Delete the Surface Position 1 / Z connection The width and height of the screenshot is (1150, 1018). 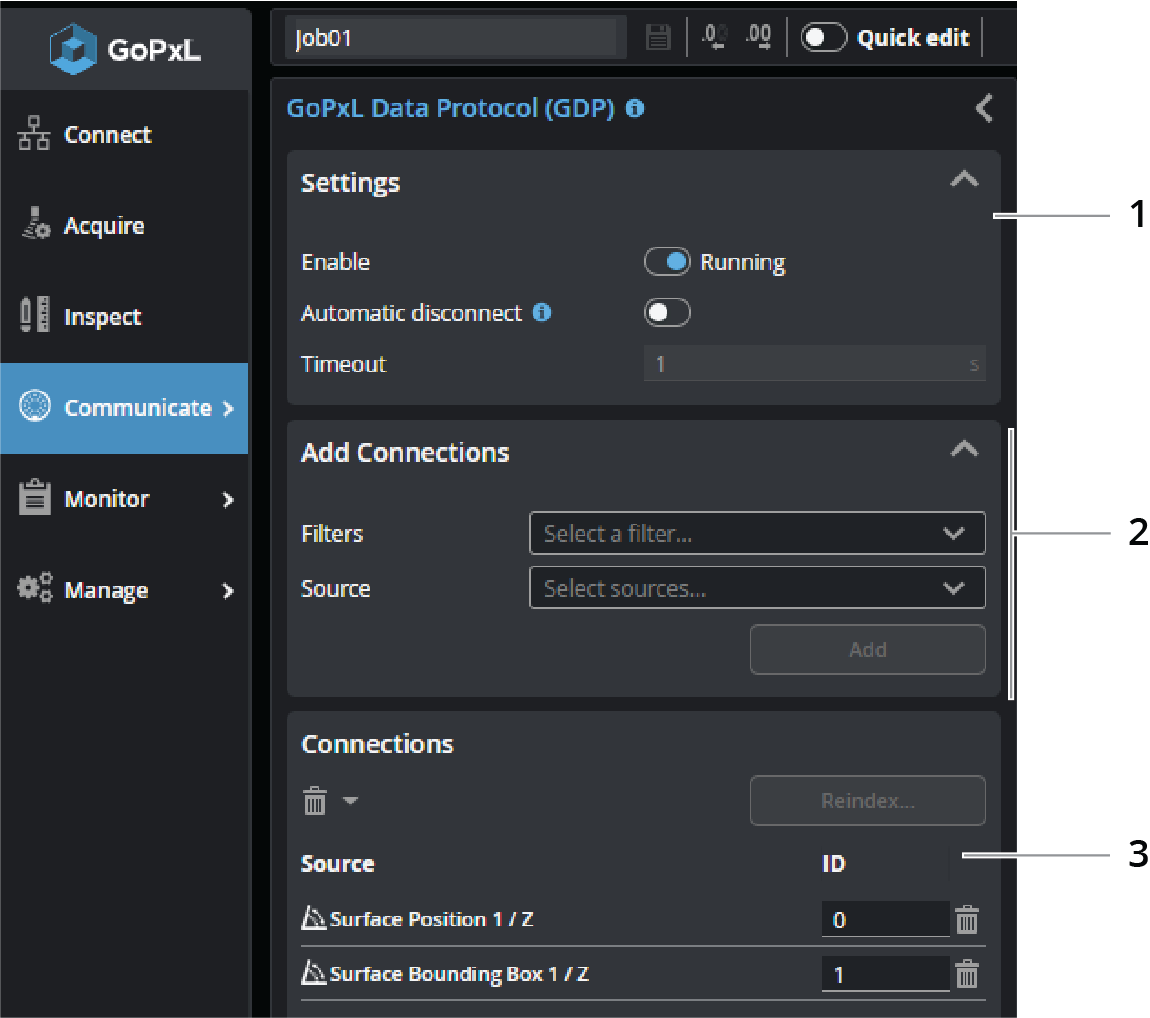pos(966,920)
